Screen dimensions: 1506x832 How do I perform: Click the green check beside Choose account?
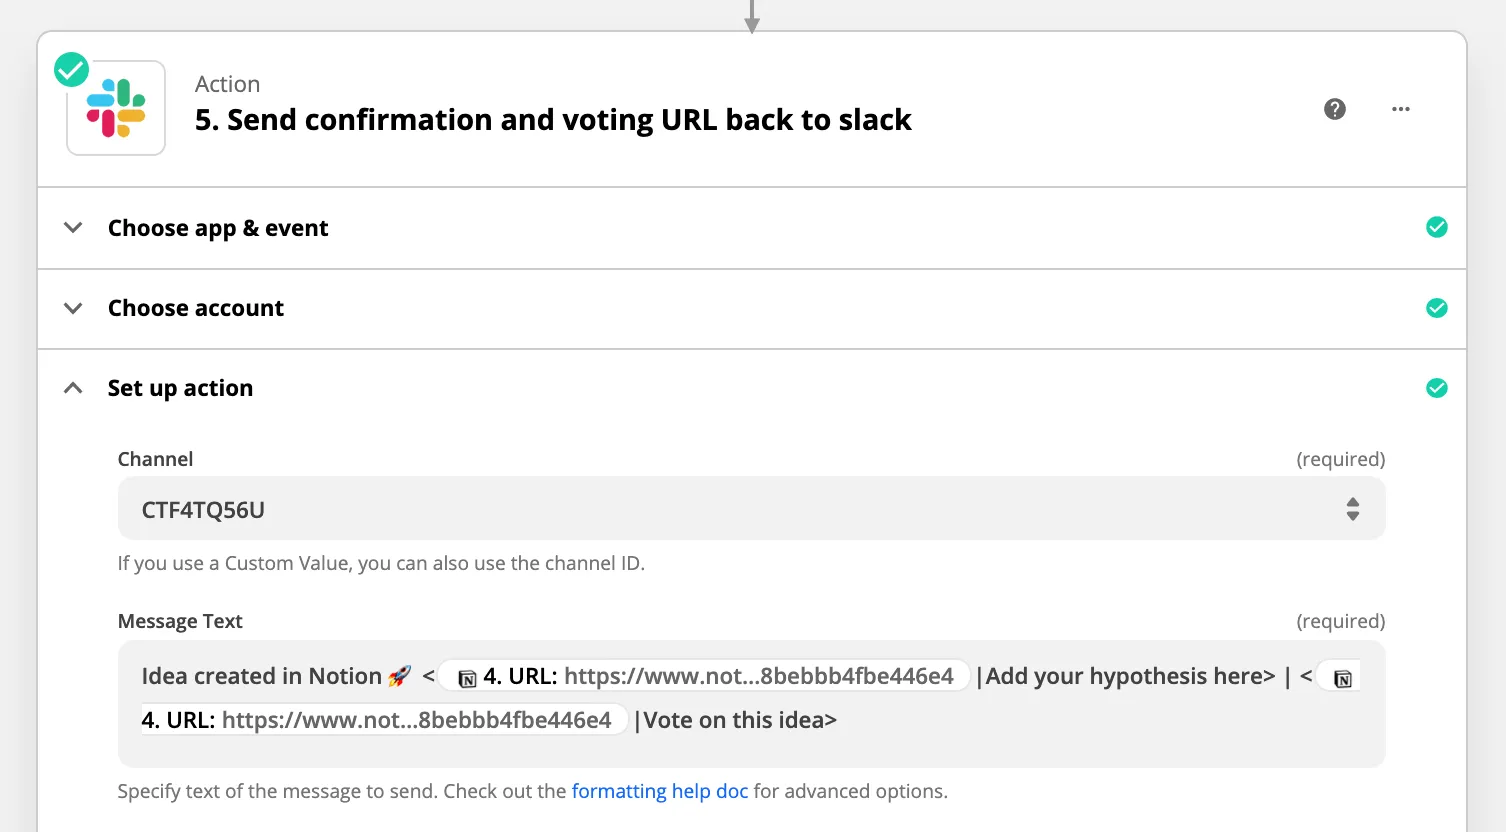click(x=1437, y=308)
